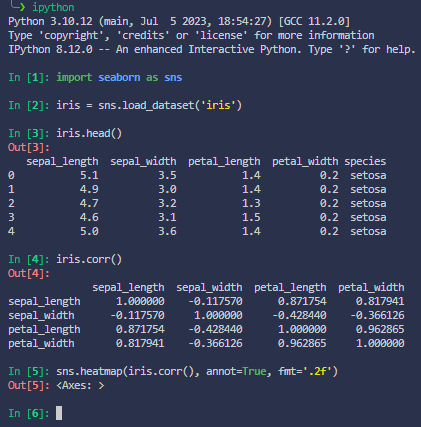Click the 'In [1]:' prompt label
This screenshot has height=427, width=421.
29,77
